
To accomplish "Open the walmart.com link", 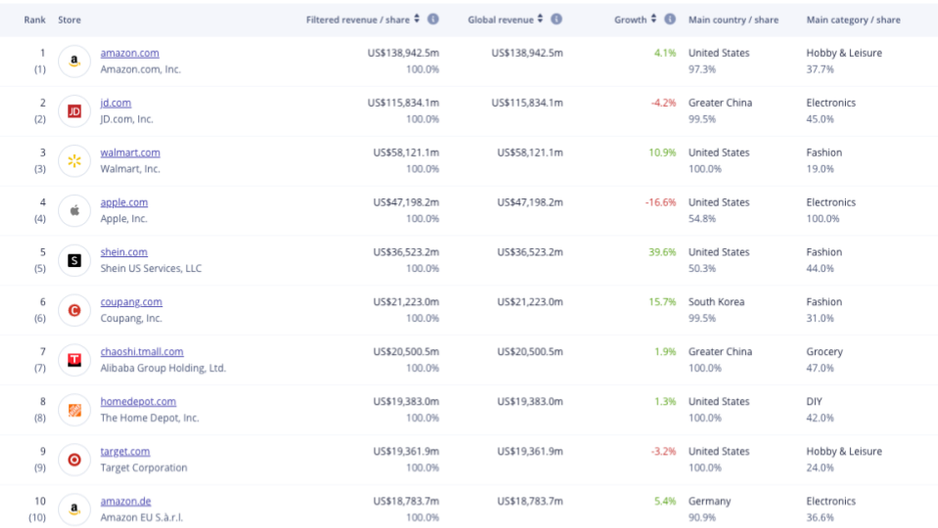I will 130,152.
